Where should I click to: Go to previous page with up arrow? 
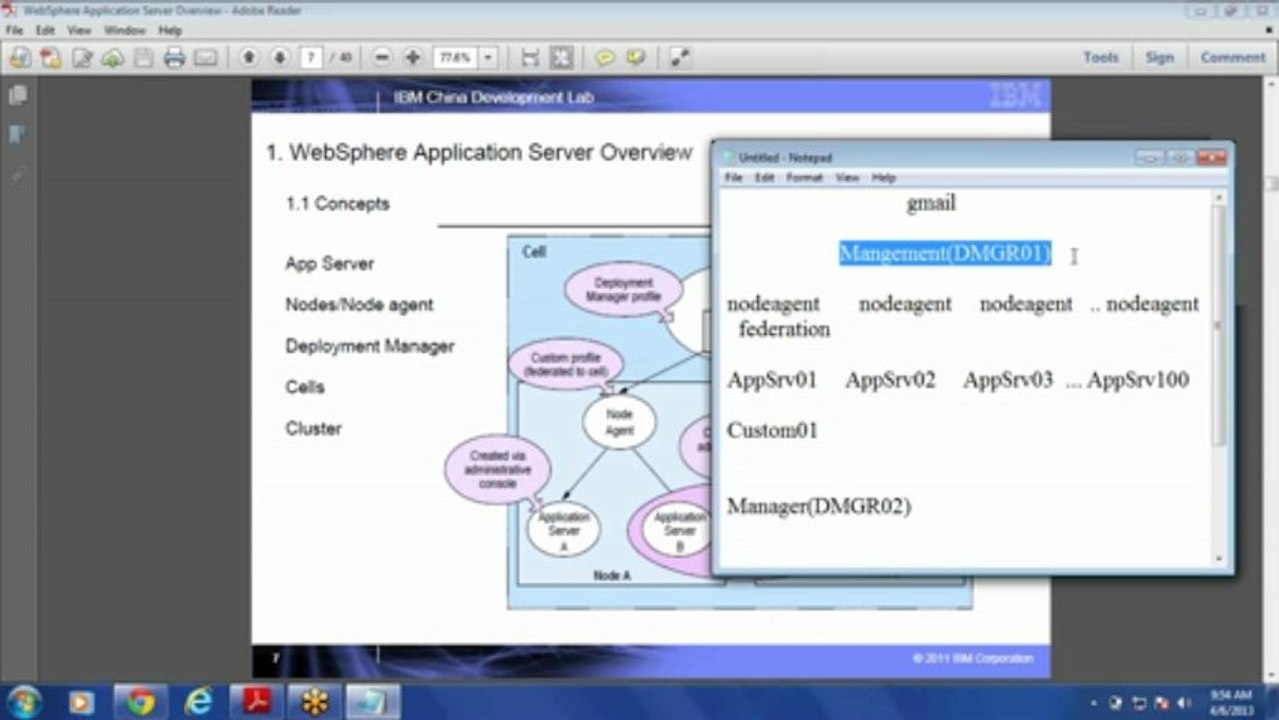tap(249, 58)
